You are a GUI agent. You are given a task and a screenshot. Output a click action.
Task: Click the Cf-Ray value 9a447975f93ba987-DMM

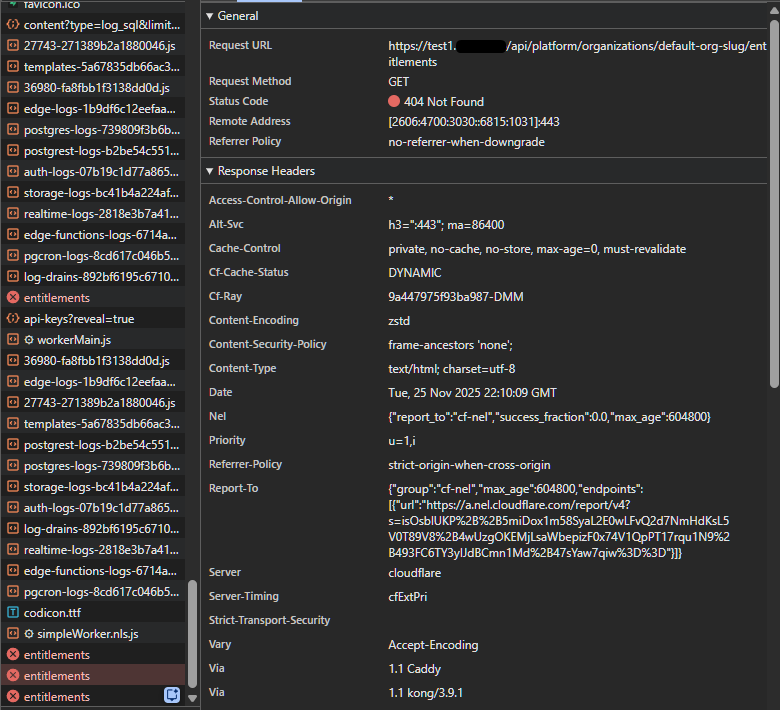[x=456, y=297]
